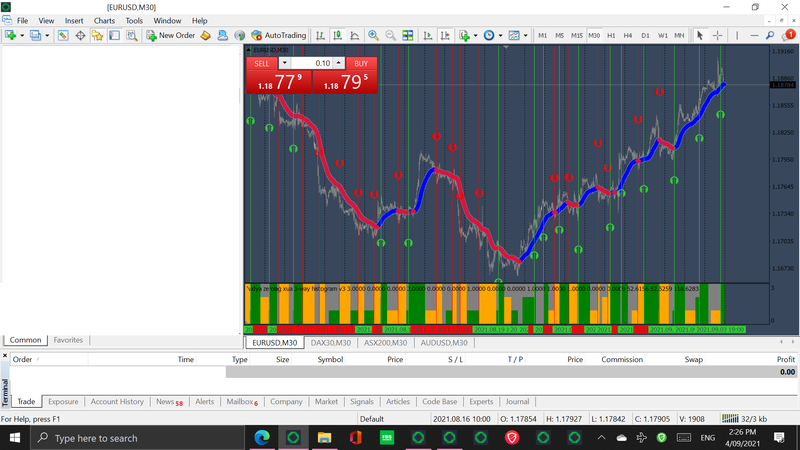Open the notifications chat bubble icon
800x450 pixels.
click(789, 35)
